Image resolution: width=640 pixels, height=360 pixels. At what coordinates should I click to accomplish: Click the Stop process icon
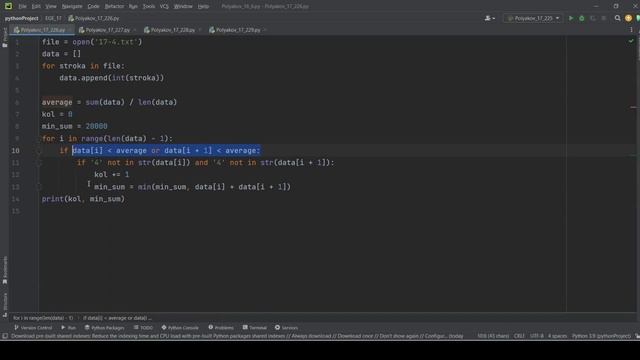click(x=604, y=18)
